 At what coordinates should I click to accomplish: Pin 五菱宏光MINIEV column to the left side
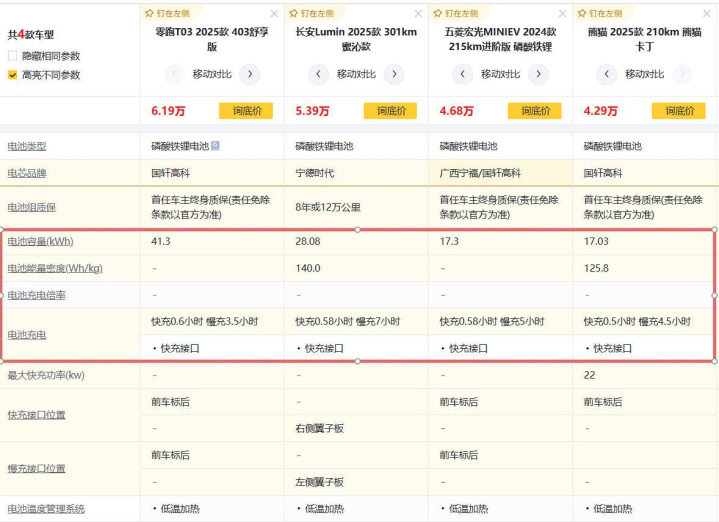[x=455, y=14]
